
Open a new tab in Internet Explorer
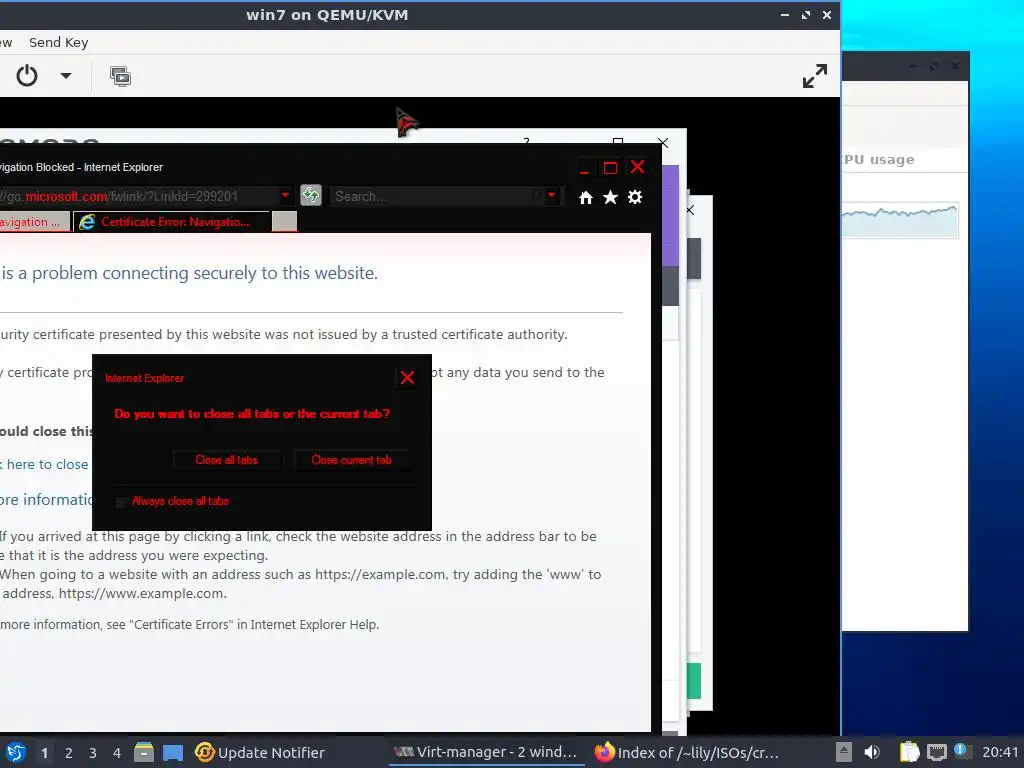pyautogui.click(x=284, y=222)
